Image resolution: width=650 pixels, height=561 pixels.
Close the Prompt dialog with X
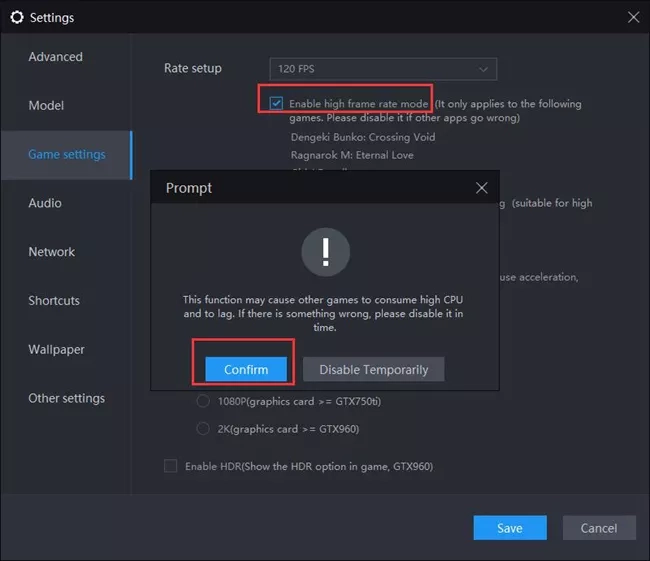point(481,188)
